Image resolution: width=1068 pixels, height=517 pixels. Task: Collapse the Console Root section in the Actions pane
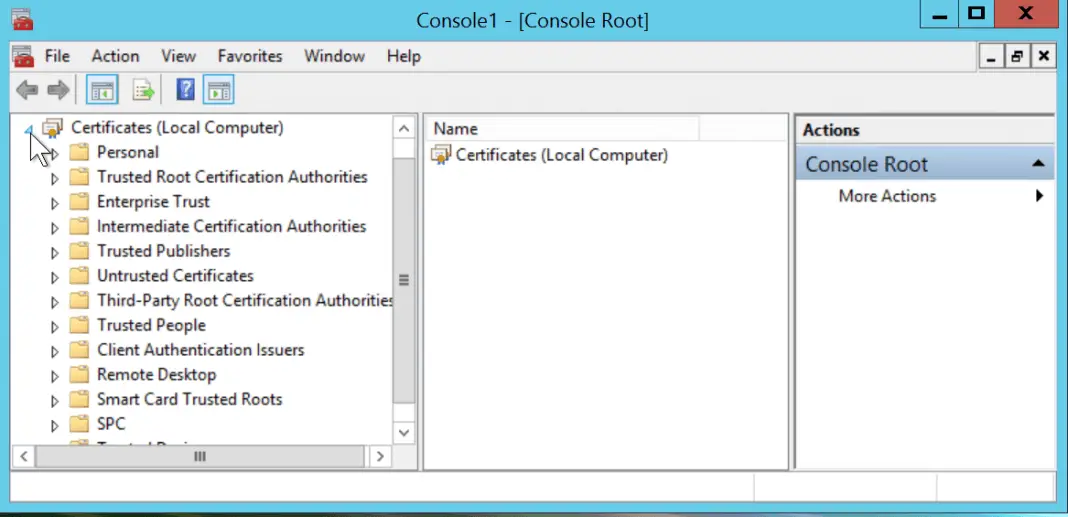coord(1038,164)
